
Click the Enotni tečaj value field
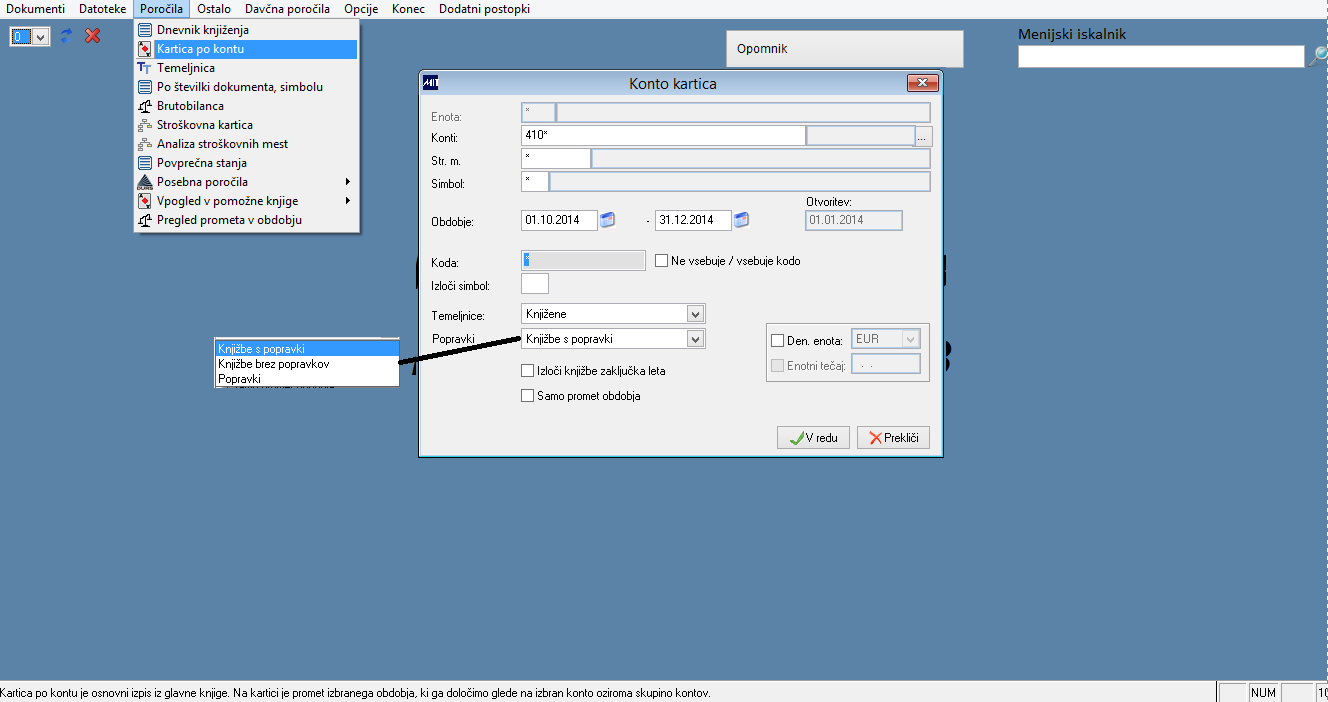pos(885,365)
